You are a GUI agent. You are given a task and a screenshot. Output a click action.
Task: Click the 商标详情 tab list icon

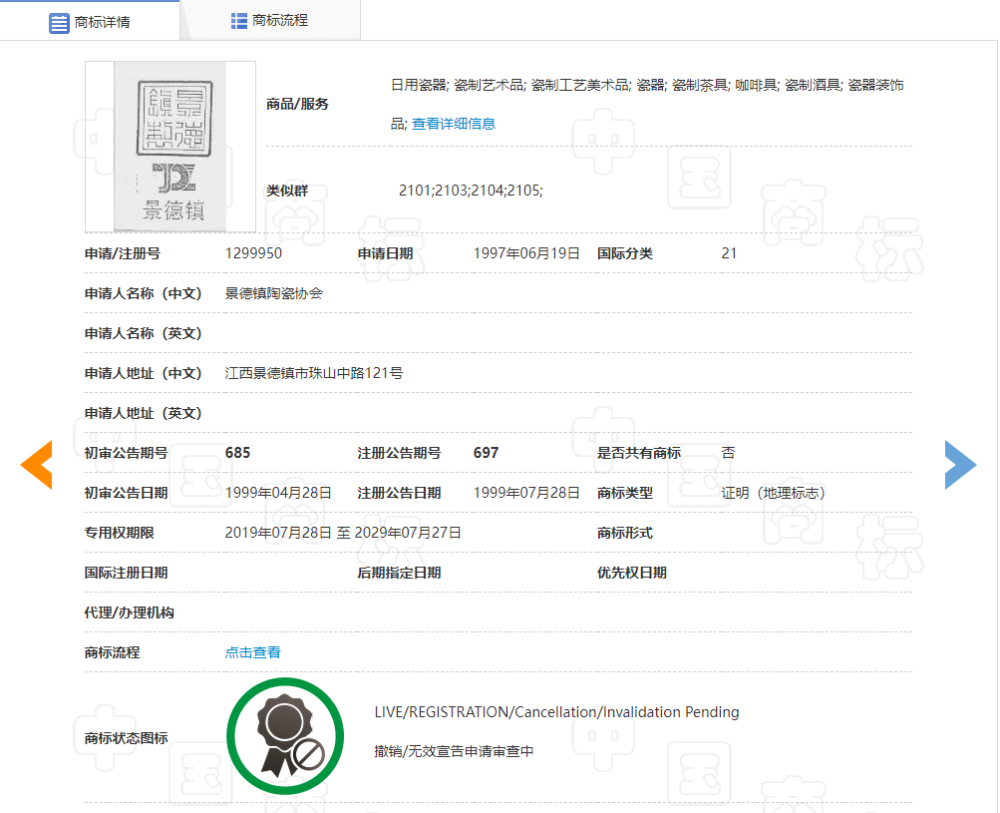pos(59,23)
